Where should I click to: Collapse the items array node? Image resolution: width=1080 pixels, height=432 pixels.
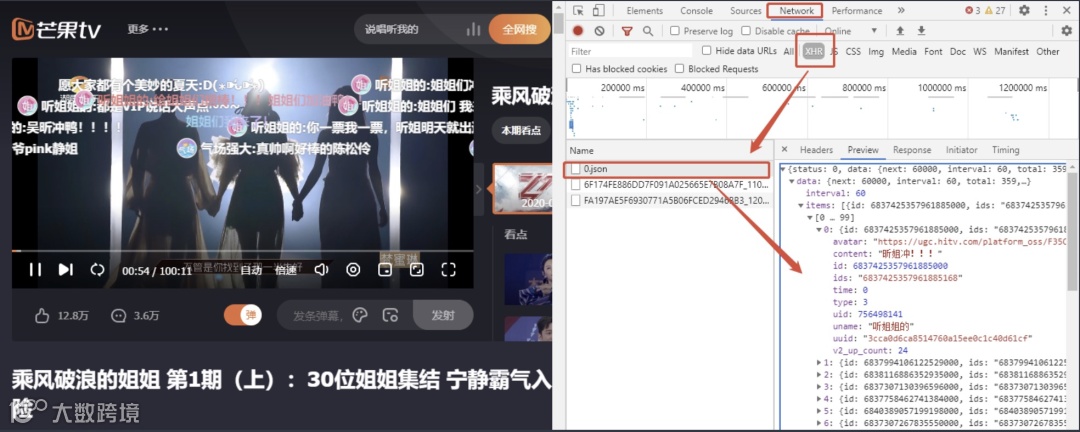coord(800,205)
